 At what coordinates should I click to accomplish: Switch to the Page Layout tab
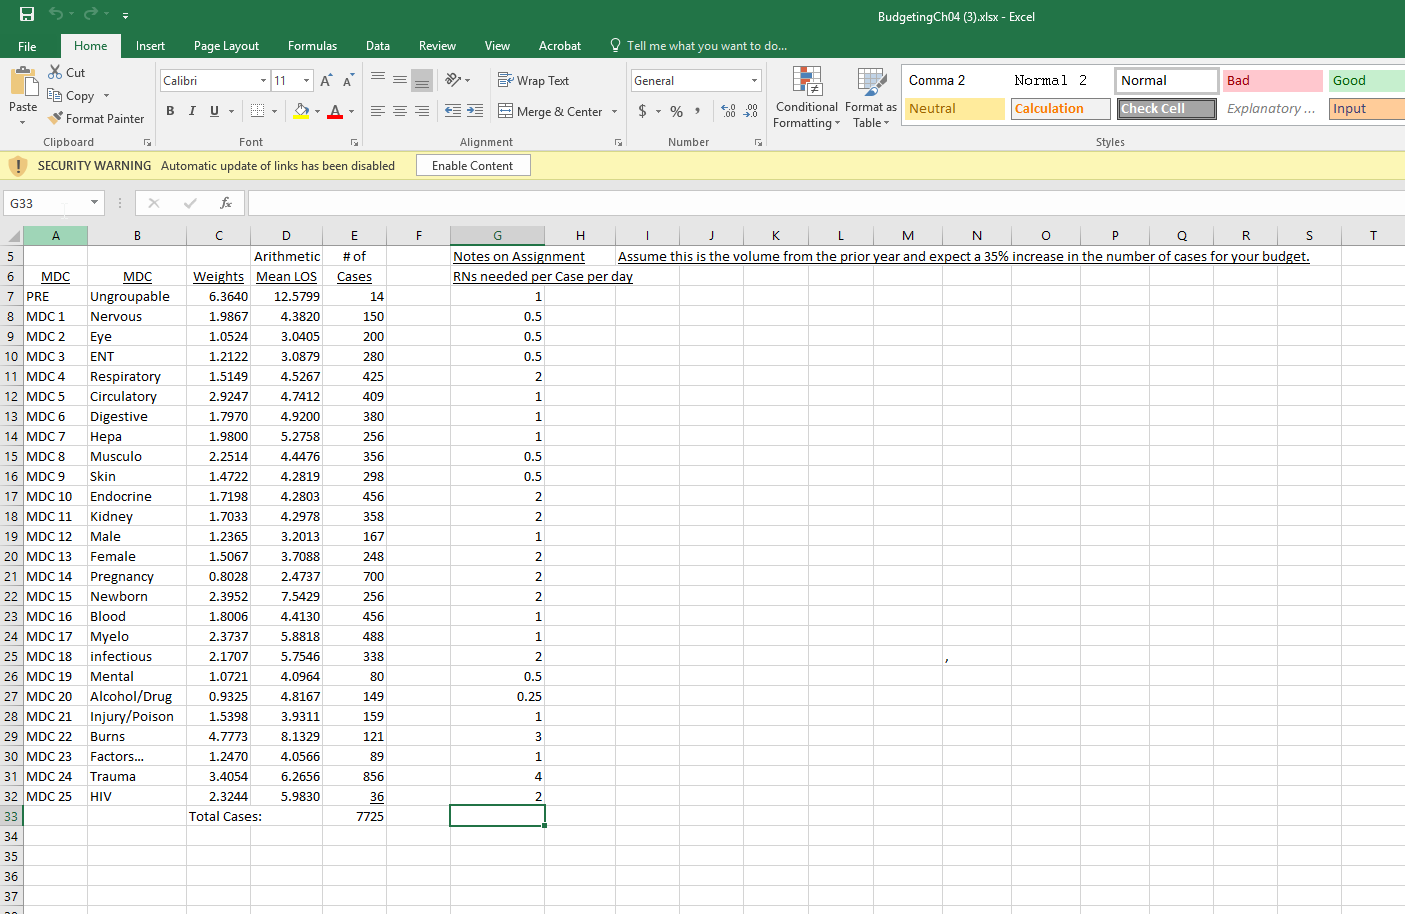point(226,46)
